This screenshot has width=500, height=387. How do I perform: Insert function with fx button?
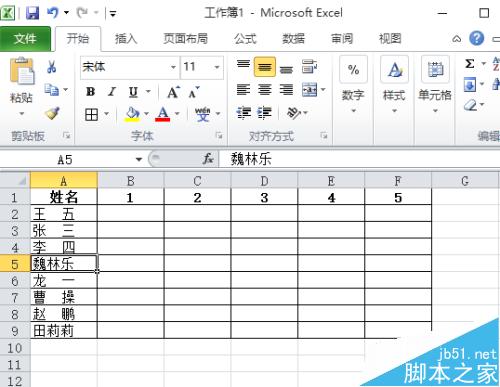coord(208,159)
